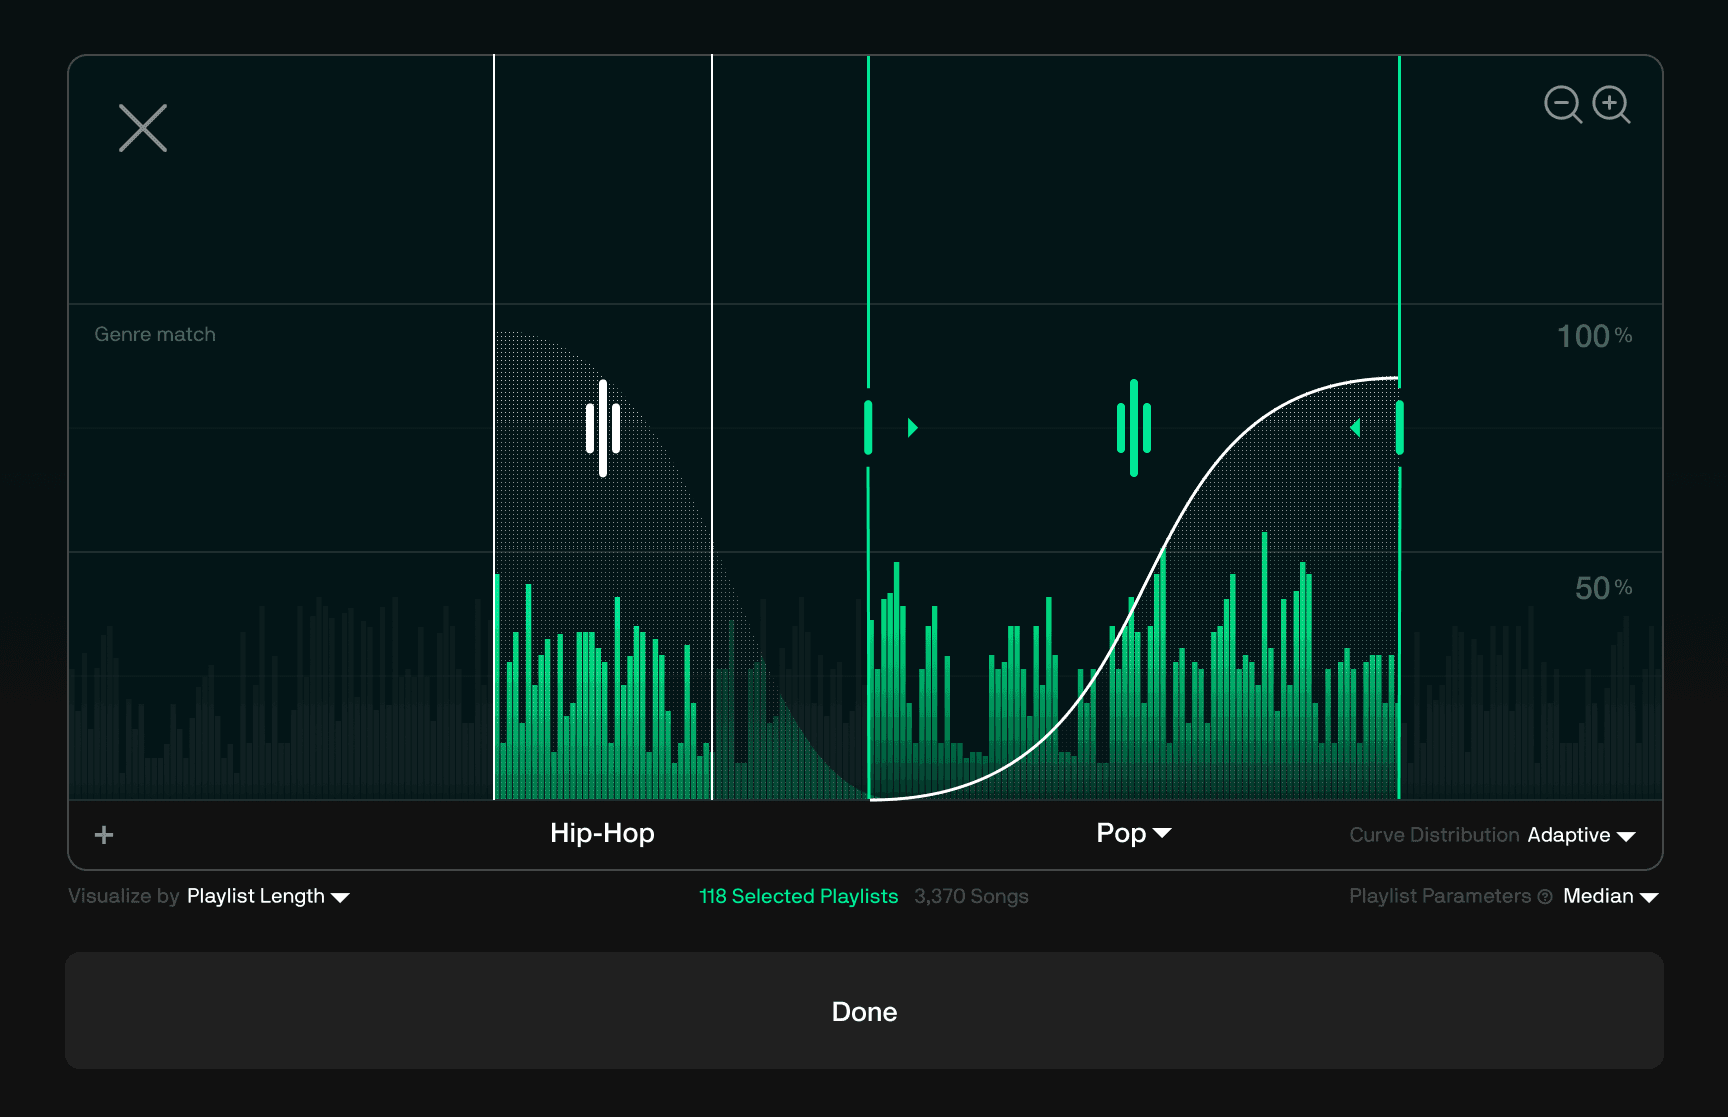Zoom out using the minus magnifier
Viewport: 1728px width, 1117px height.
(1563, 104)
